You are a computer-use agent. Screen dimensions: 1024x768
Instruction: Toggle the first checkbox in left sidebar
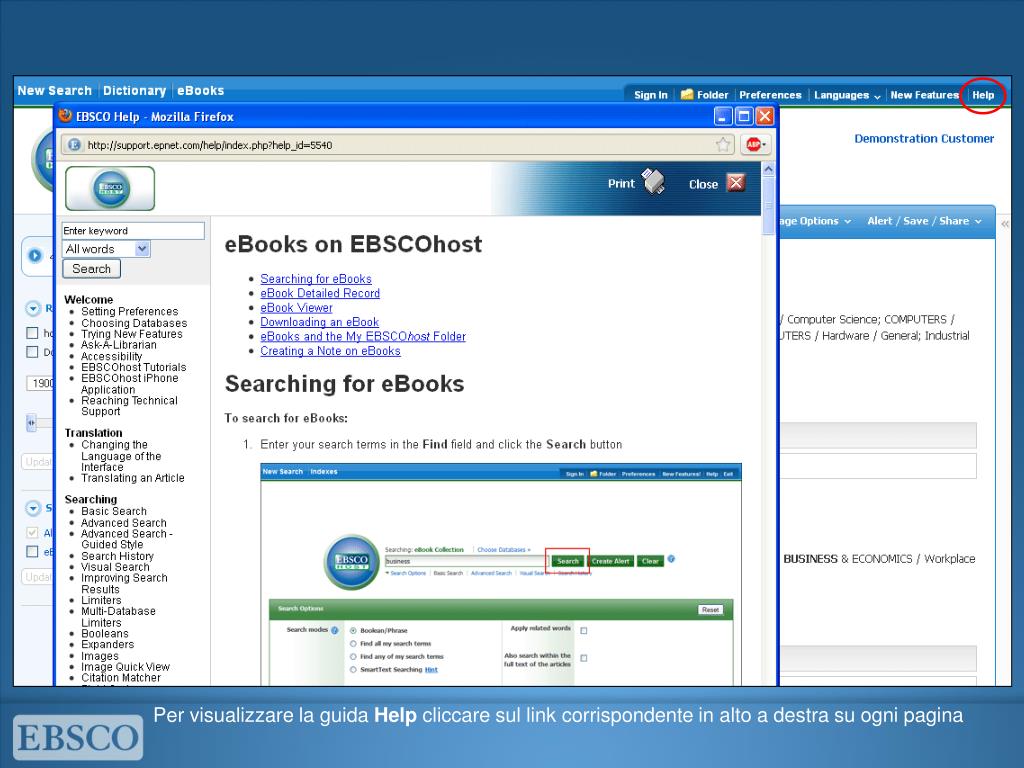tap(32, 333)
